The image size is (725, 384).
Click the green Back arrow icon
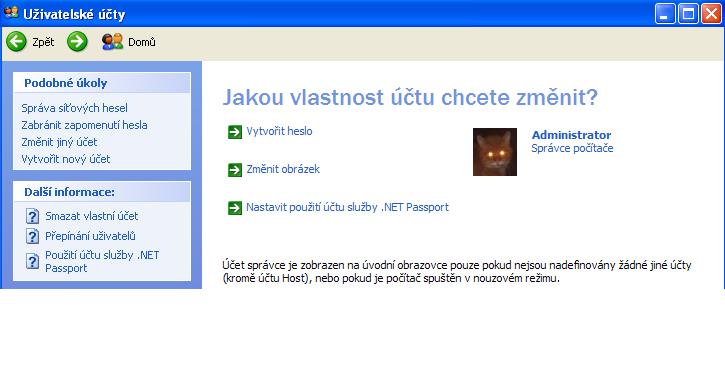click(16, 42)
